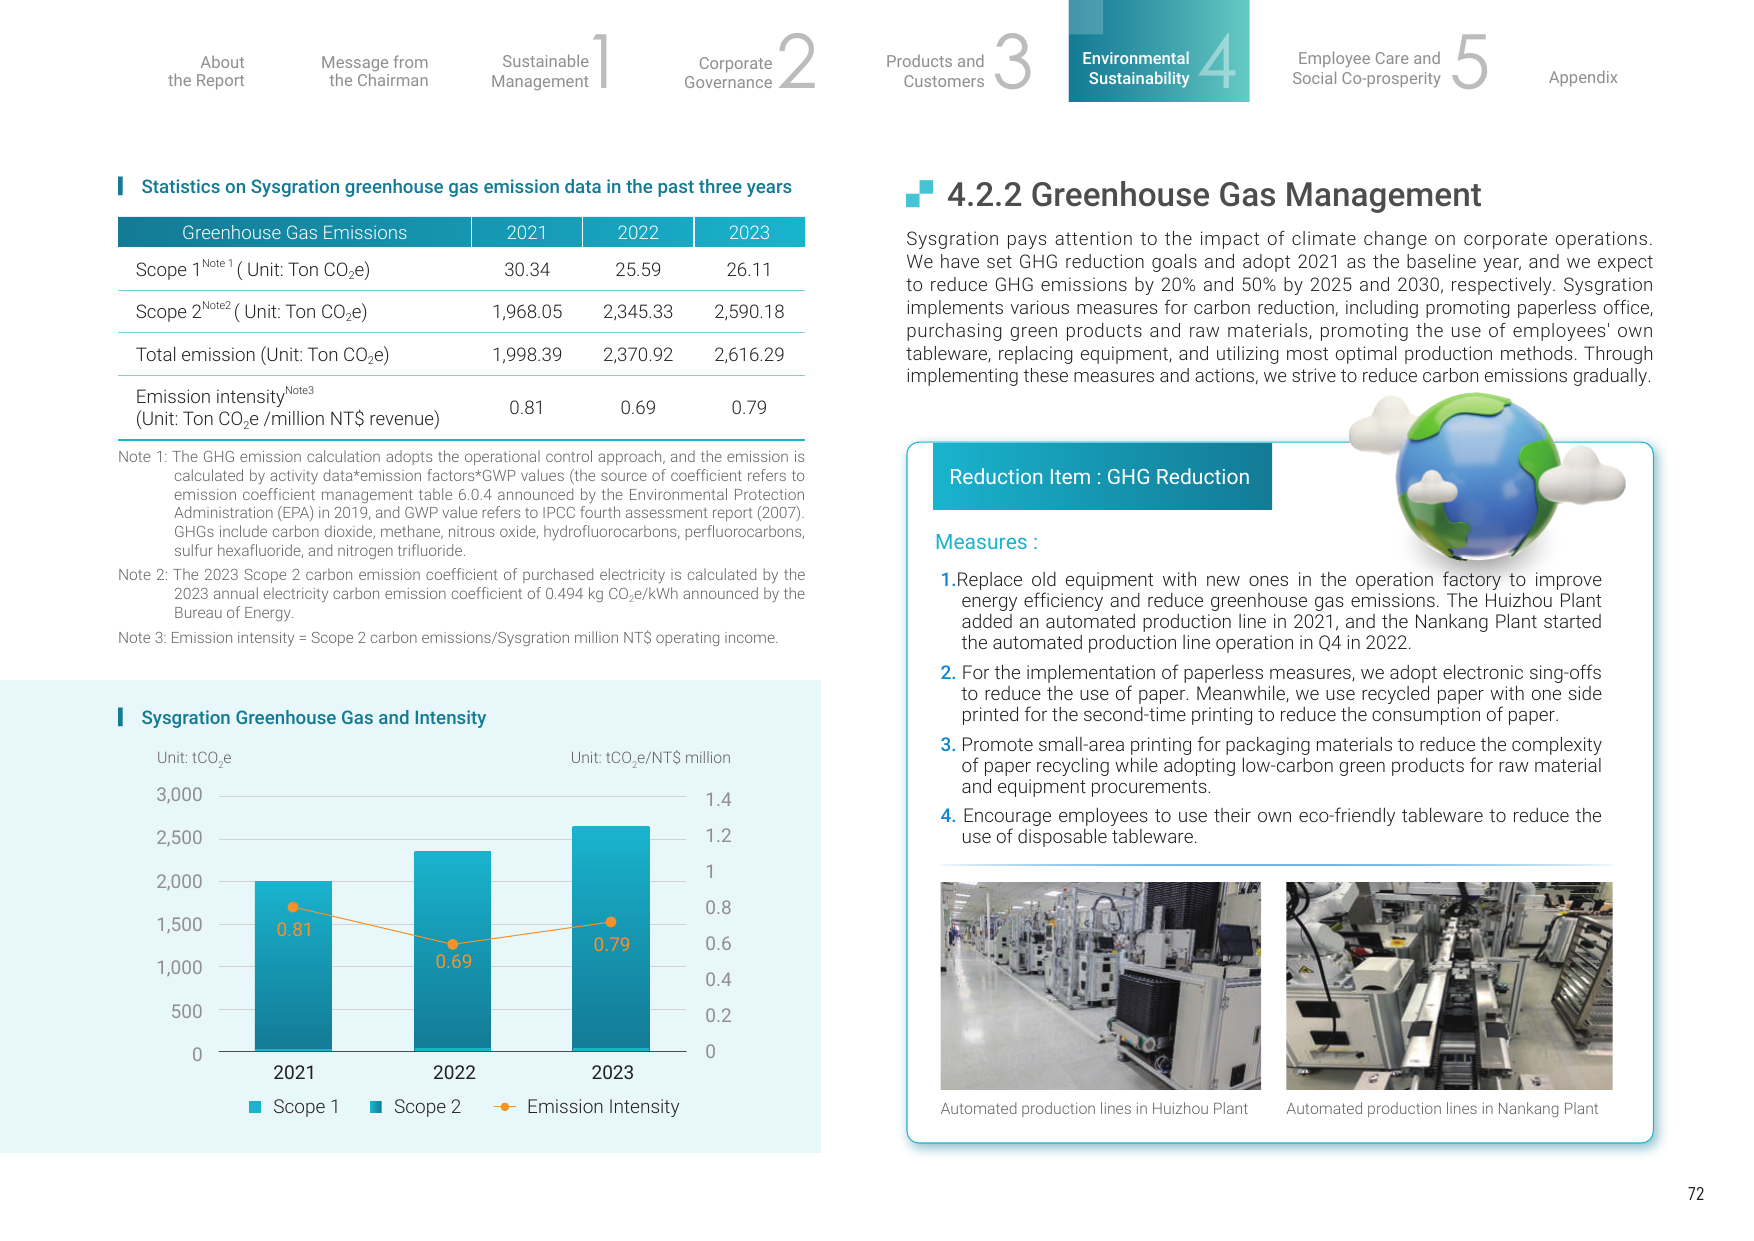This screenshot has height=1241, width=1754.
Task: Select the highlighted Environmental Sustainability tab
Action: (1159, 51)
